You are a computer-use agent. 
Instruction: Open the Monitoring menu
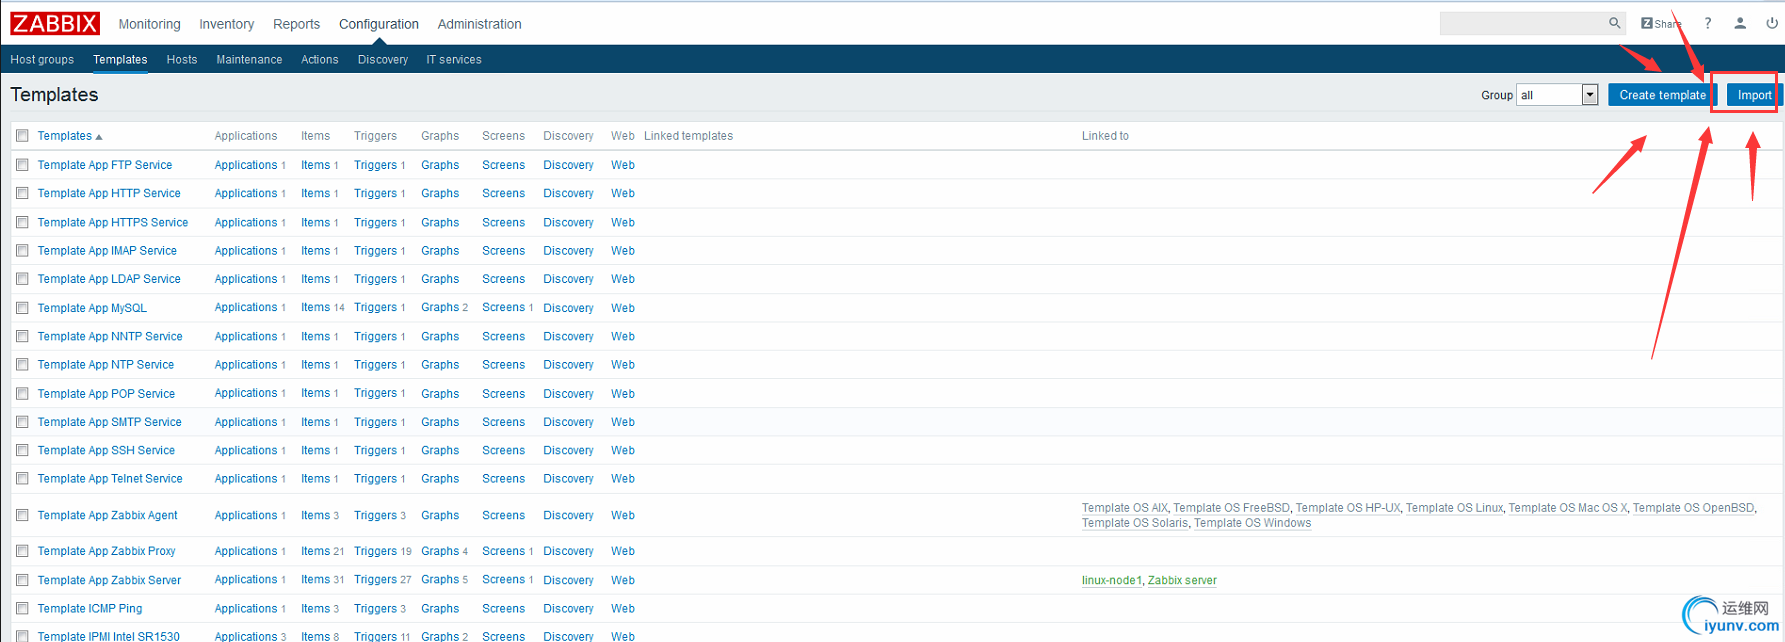pyautogui.click(x=149, y=24)
